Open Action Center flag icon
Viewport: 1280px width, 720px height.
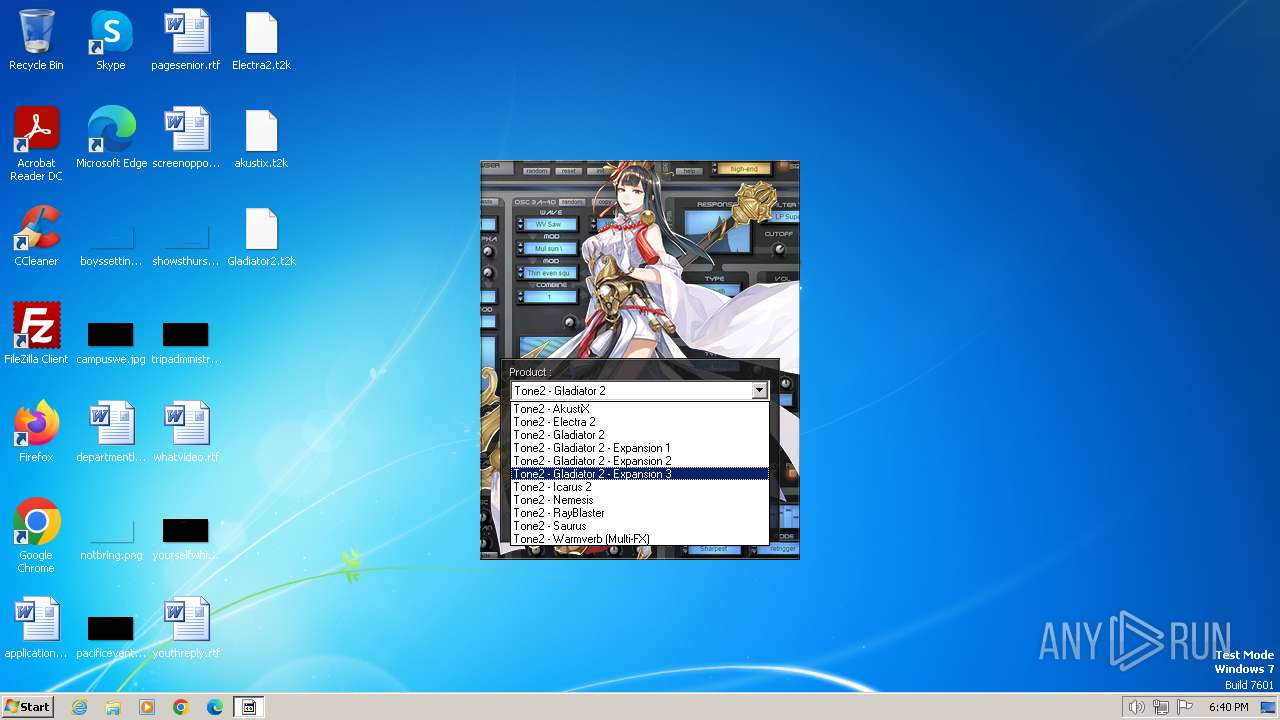[x=1185, y=707]
